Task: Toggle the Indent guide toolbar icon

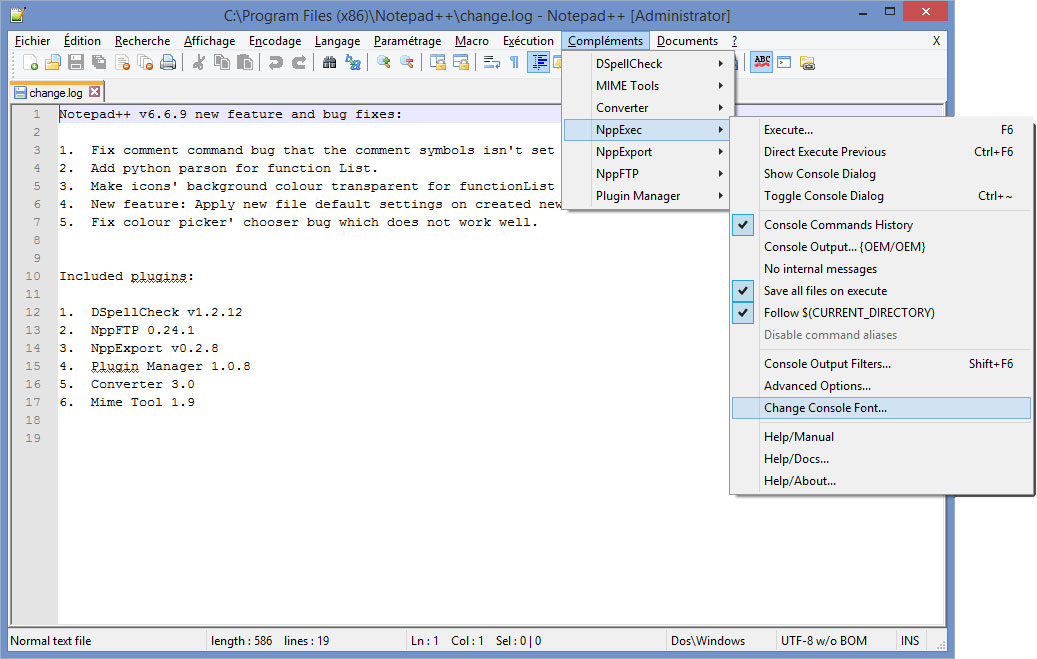Action: coord(539,63)
